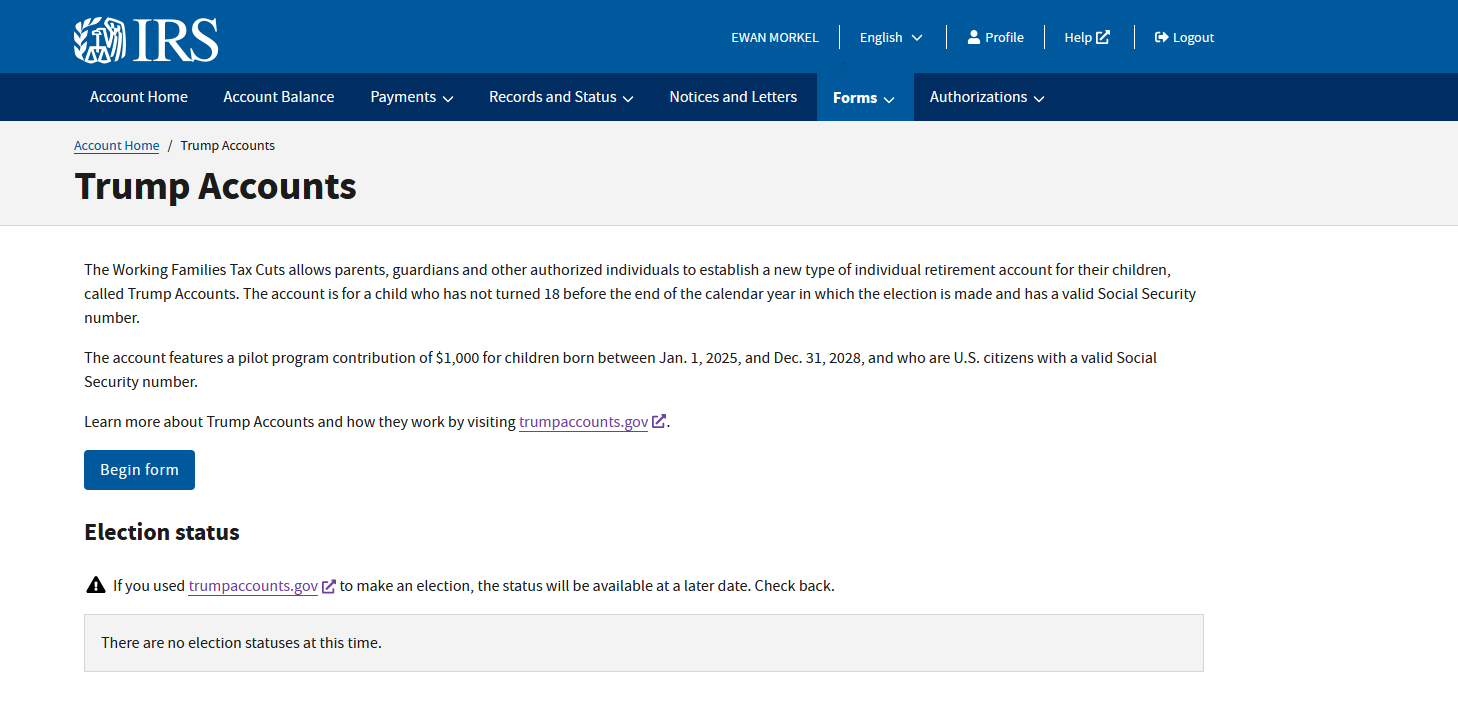Viewport: 1458px width, 704px height.
Task: Open the Profile page
Action: coord(995,37)
